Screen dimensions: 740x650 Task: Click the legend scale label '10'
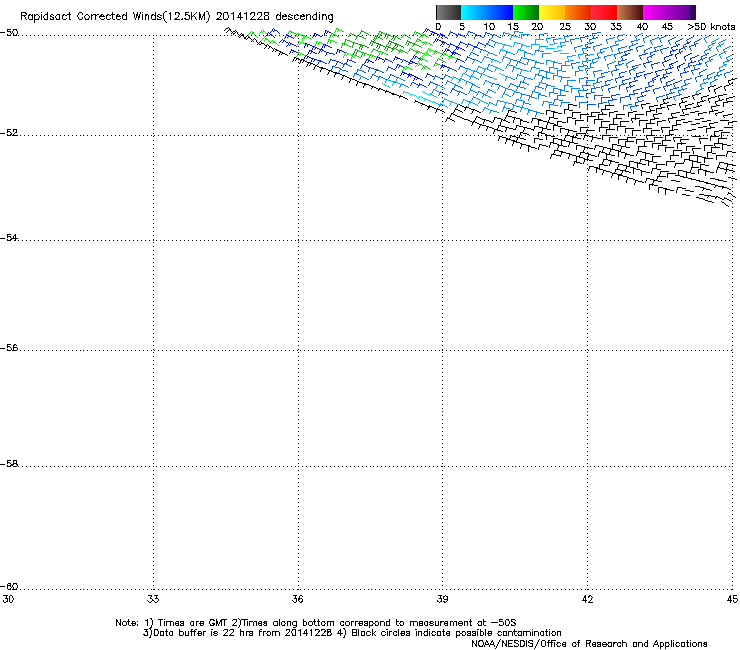pos(489,27)
